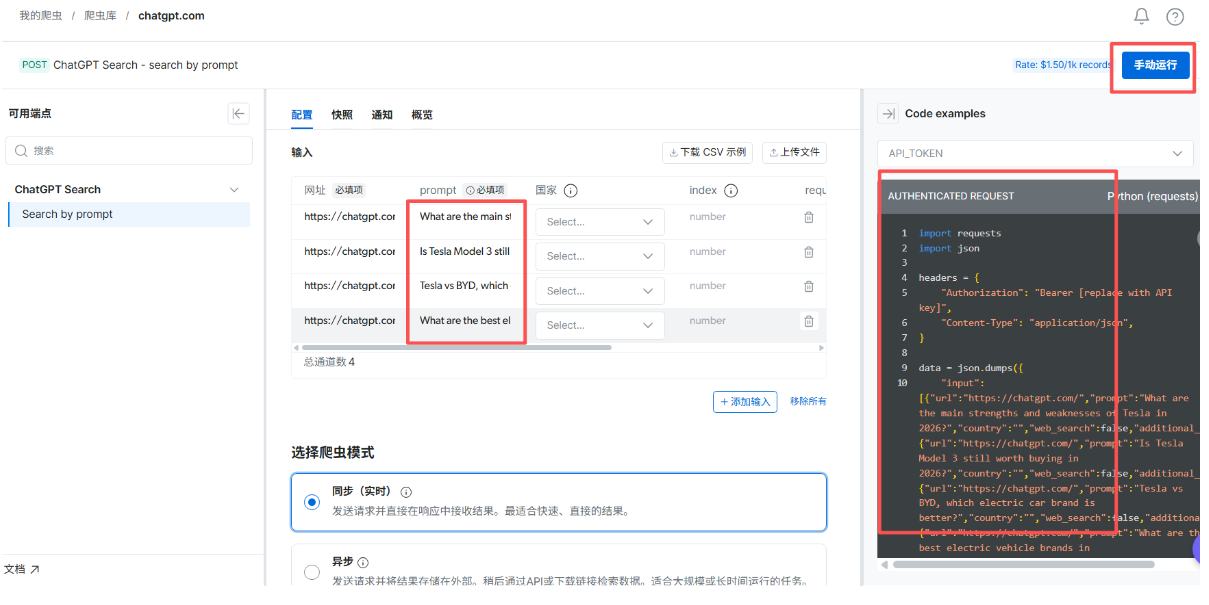1209x605 pixels.
Task: Click the endpoint 搜索 search field
Action: pyautogui.click(x=129, y=150)
